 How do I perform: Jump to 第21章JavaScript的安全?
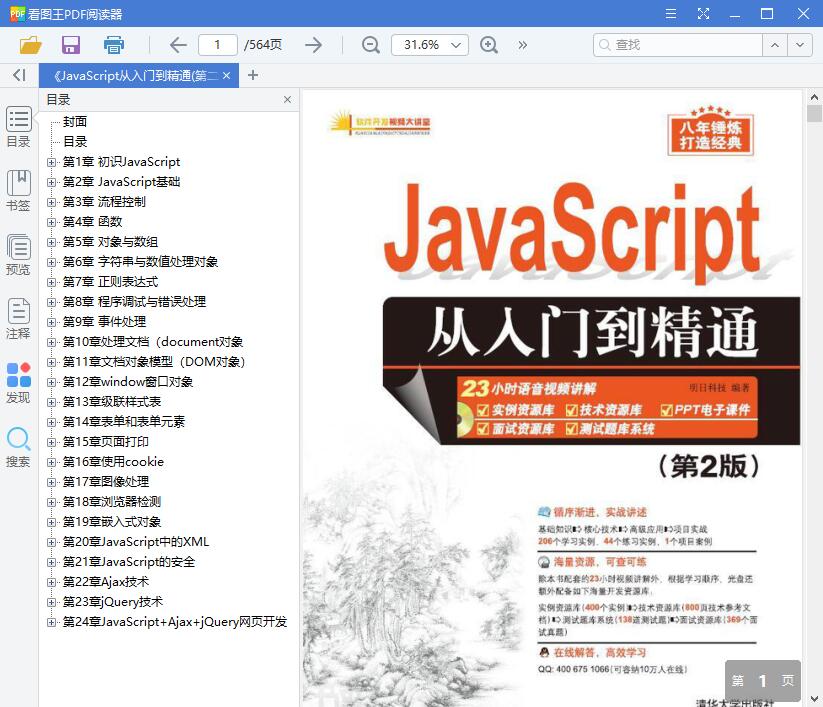129,562
